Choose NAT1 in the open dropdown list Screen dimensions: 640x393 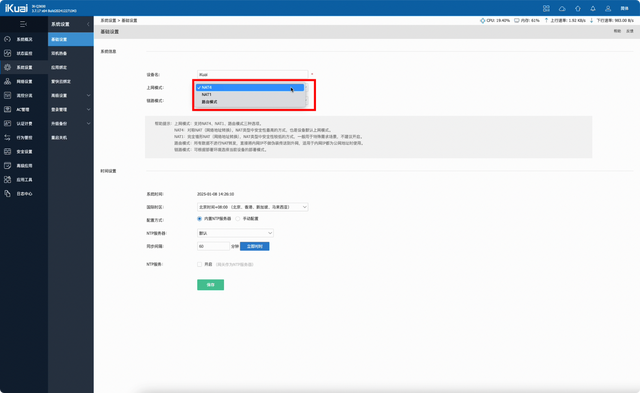[x=250, y=94]
